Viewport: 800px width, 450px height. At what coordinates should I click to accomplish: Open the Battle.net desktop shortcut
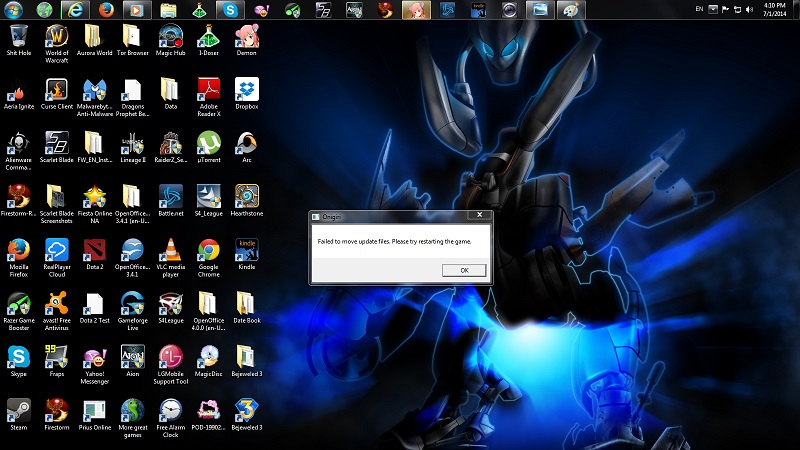coord(170,201)
